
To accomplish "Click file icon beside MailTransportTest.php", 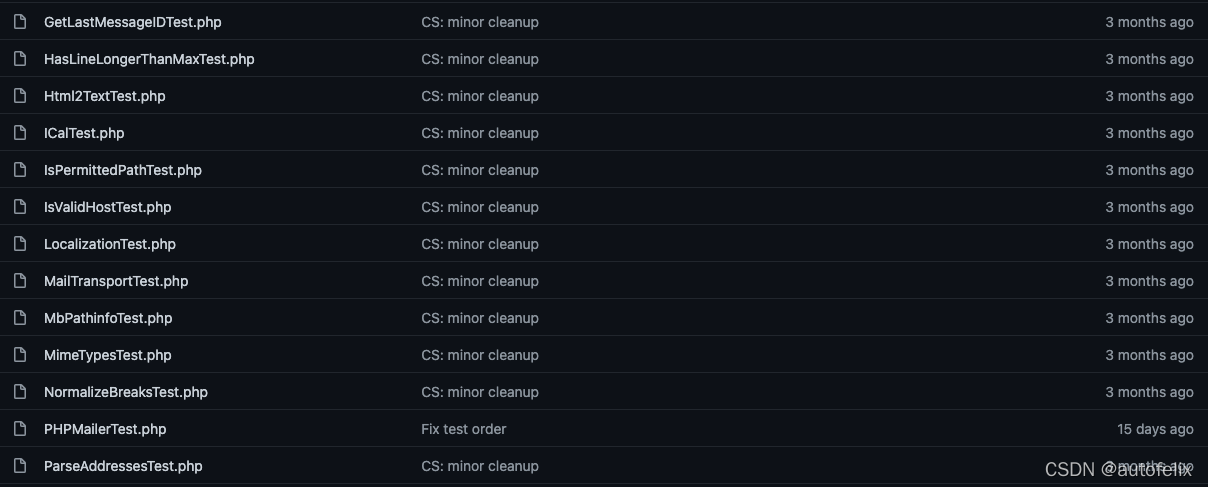I will (20, 281).
